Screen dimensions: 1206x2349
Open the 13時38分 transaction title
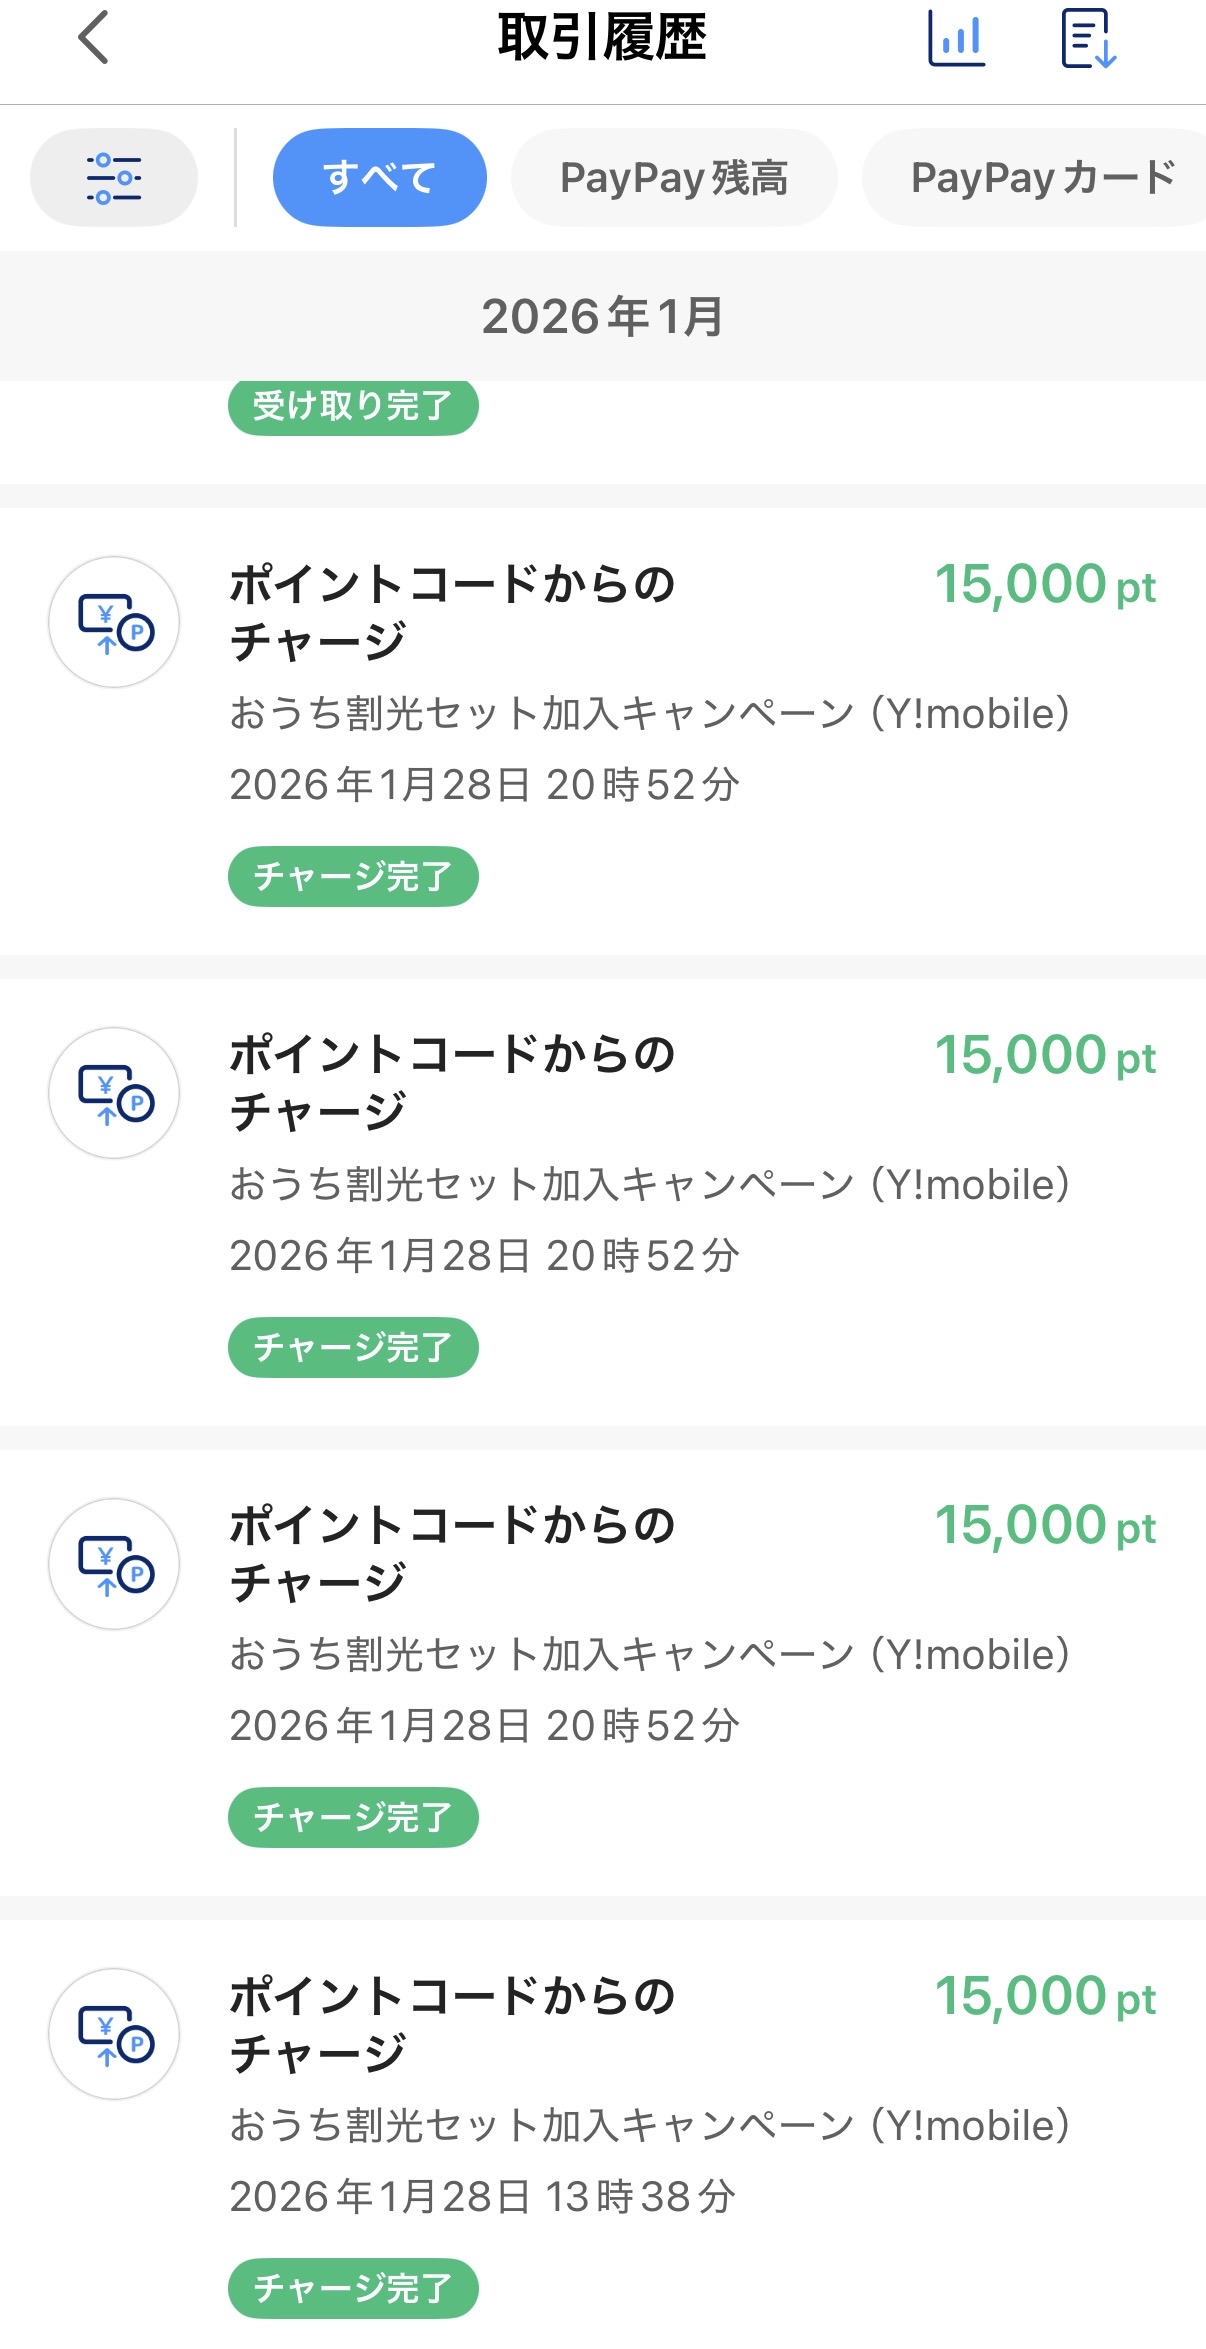pyautogui.click(x=453, y=2024)
